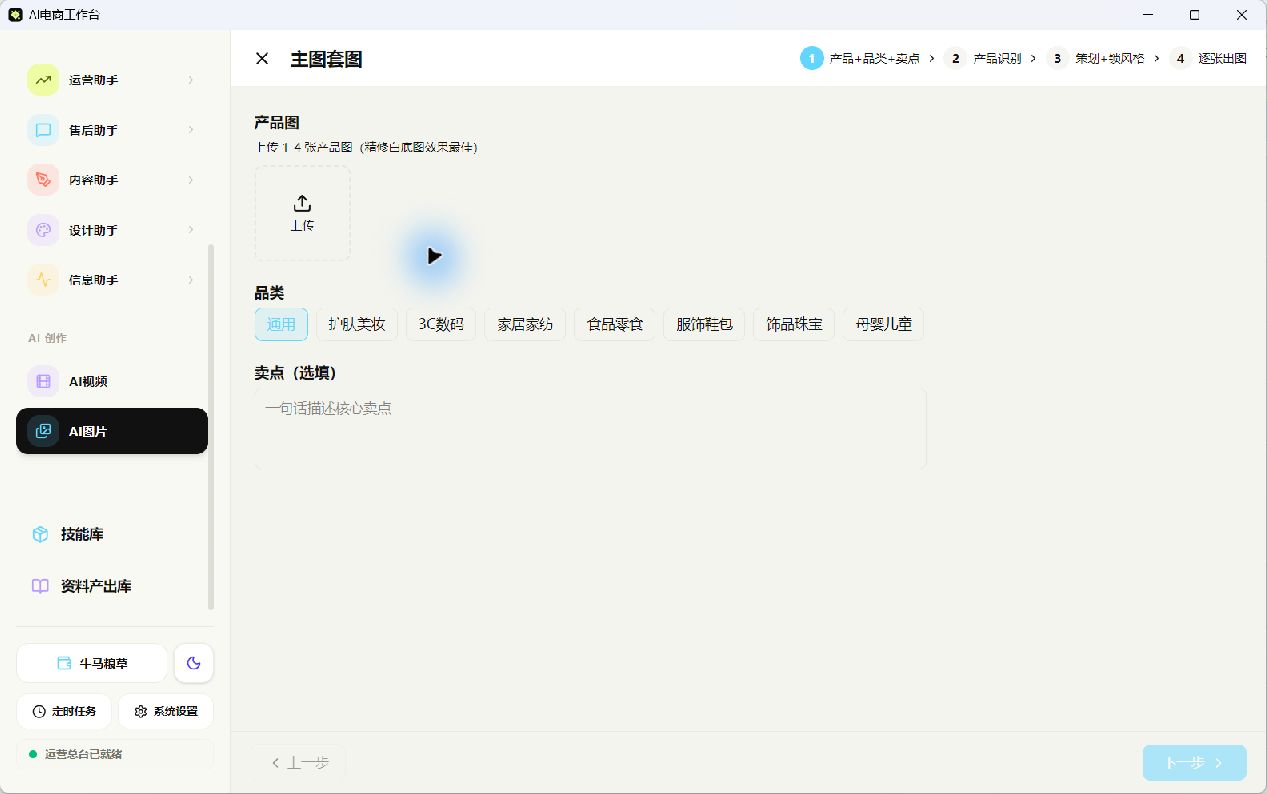Open 系统设置 button
Viewport: 1267px width, 794px height.
click(x=166, y=711)
